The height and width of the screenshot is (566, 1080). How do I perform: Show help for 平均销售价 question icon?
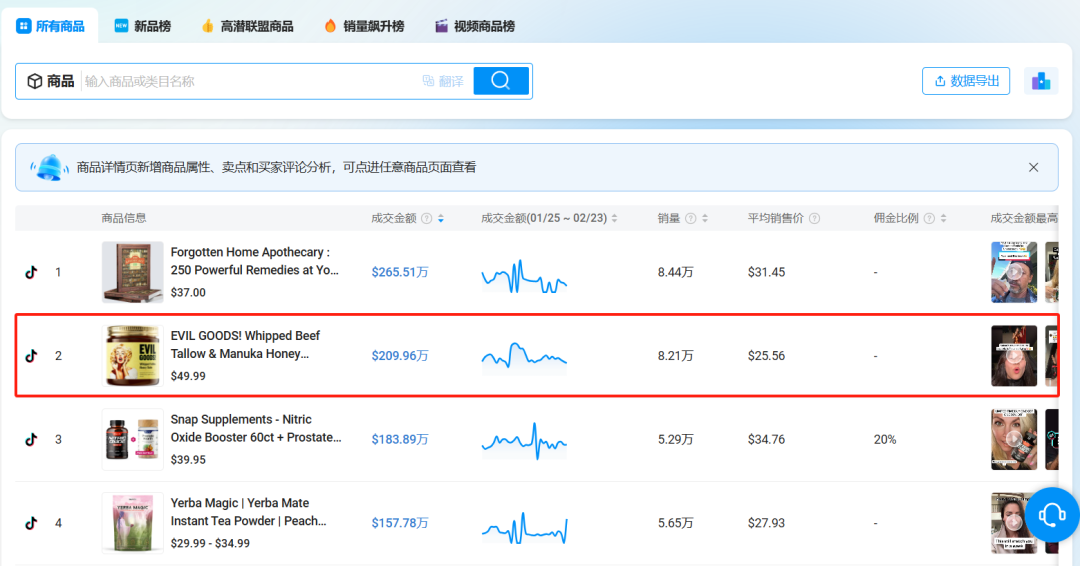814,218
